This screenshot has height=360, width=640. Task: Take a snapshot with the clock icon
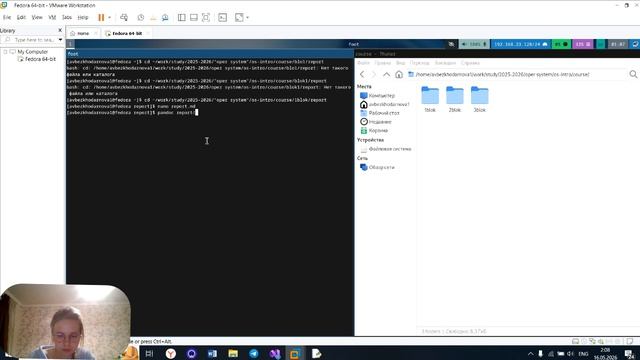click(141, 17)
